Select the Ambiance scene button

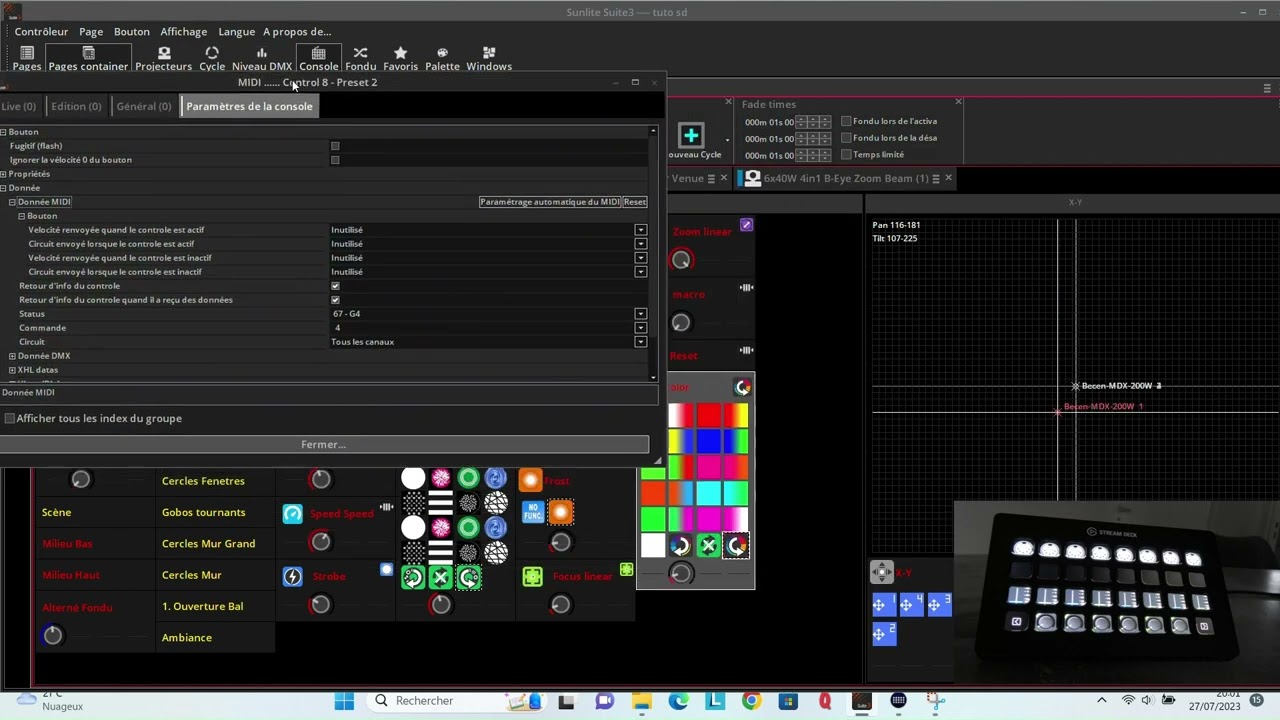click(x=187, y=638)
